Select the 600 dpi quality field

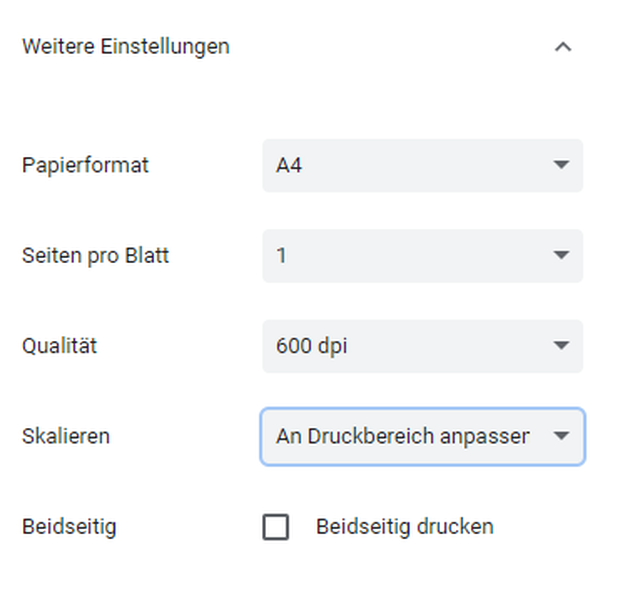(x=400, y=346)
